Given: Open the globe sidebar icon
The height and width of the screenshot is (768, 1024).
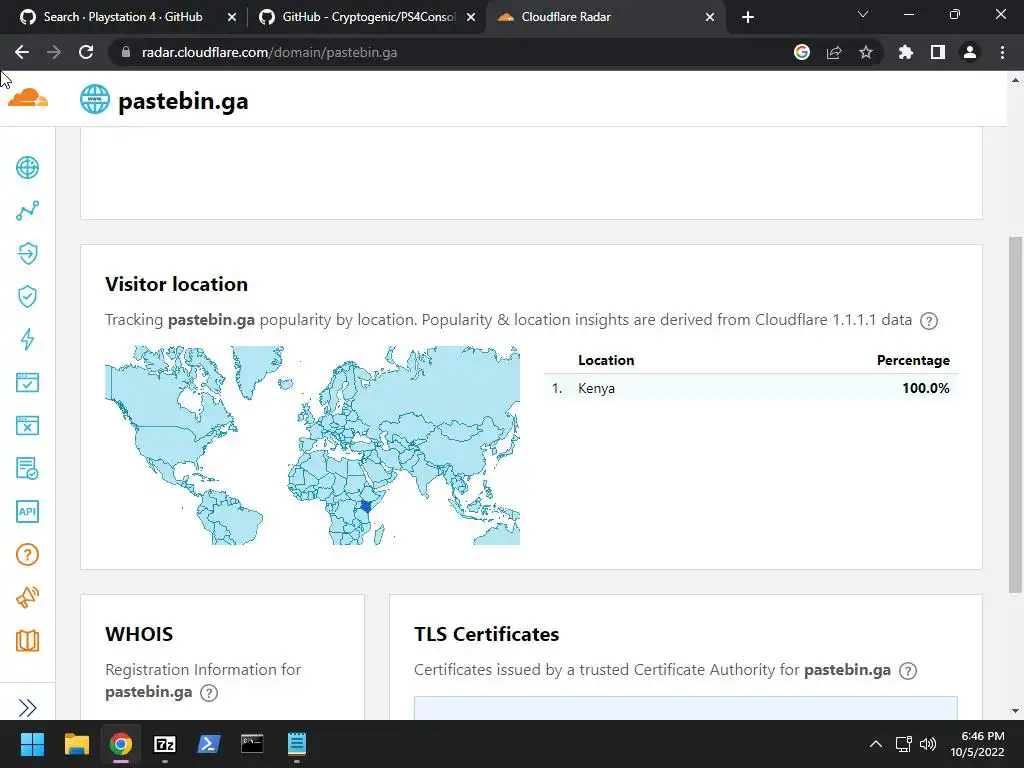Looking at the screenshot, I should tap(27, 167).
